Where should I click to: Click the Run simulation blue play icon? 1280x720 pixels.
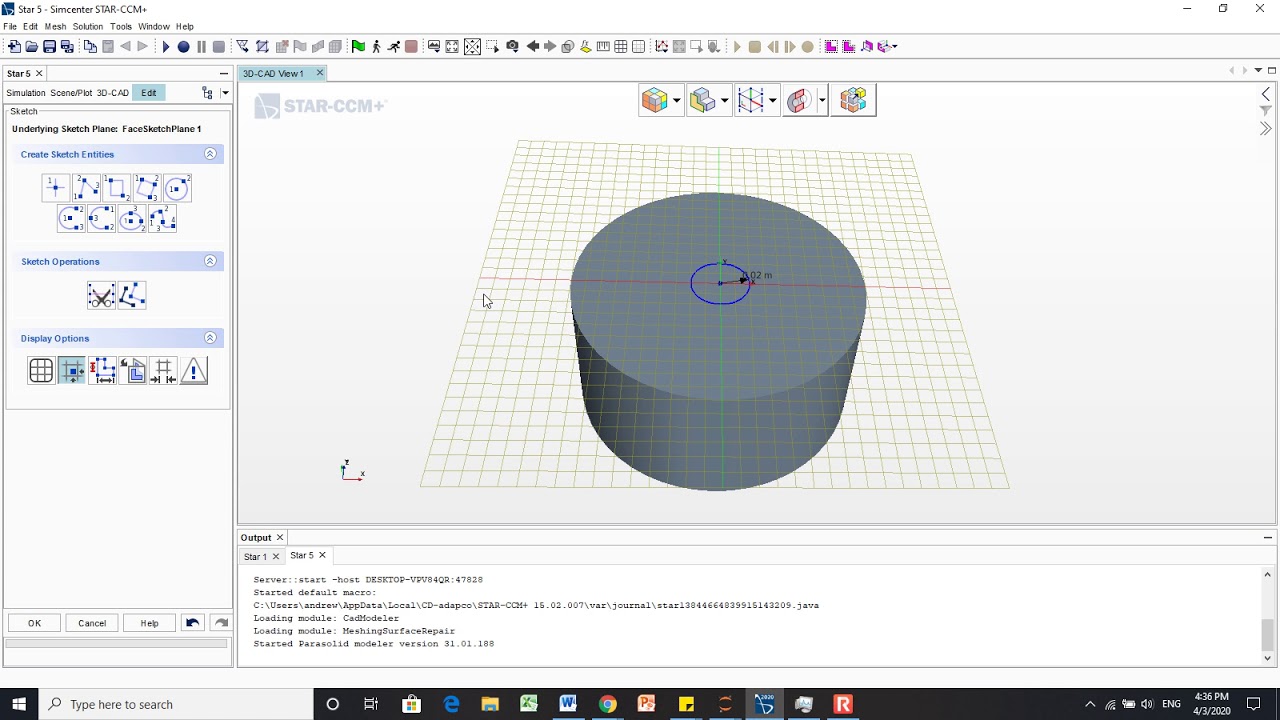pos(166,46)
